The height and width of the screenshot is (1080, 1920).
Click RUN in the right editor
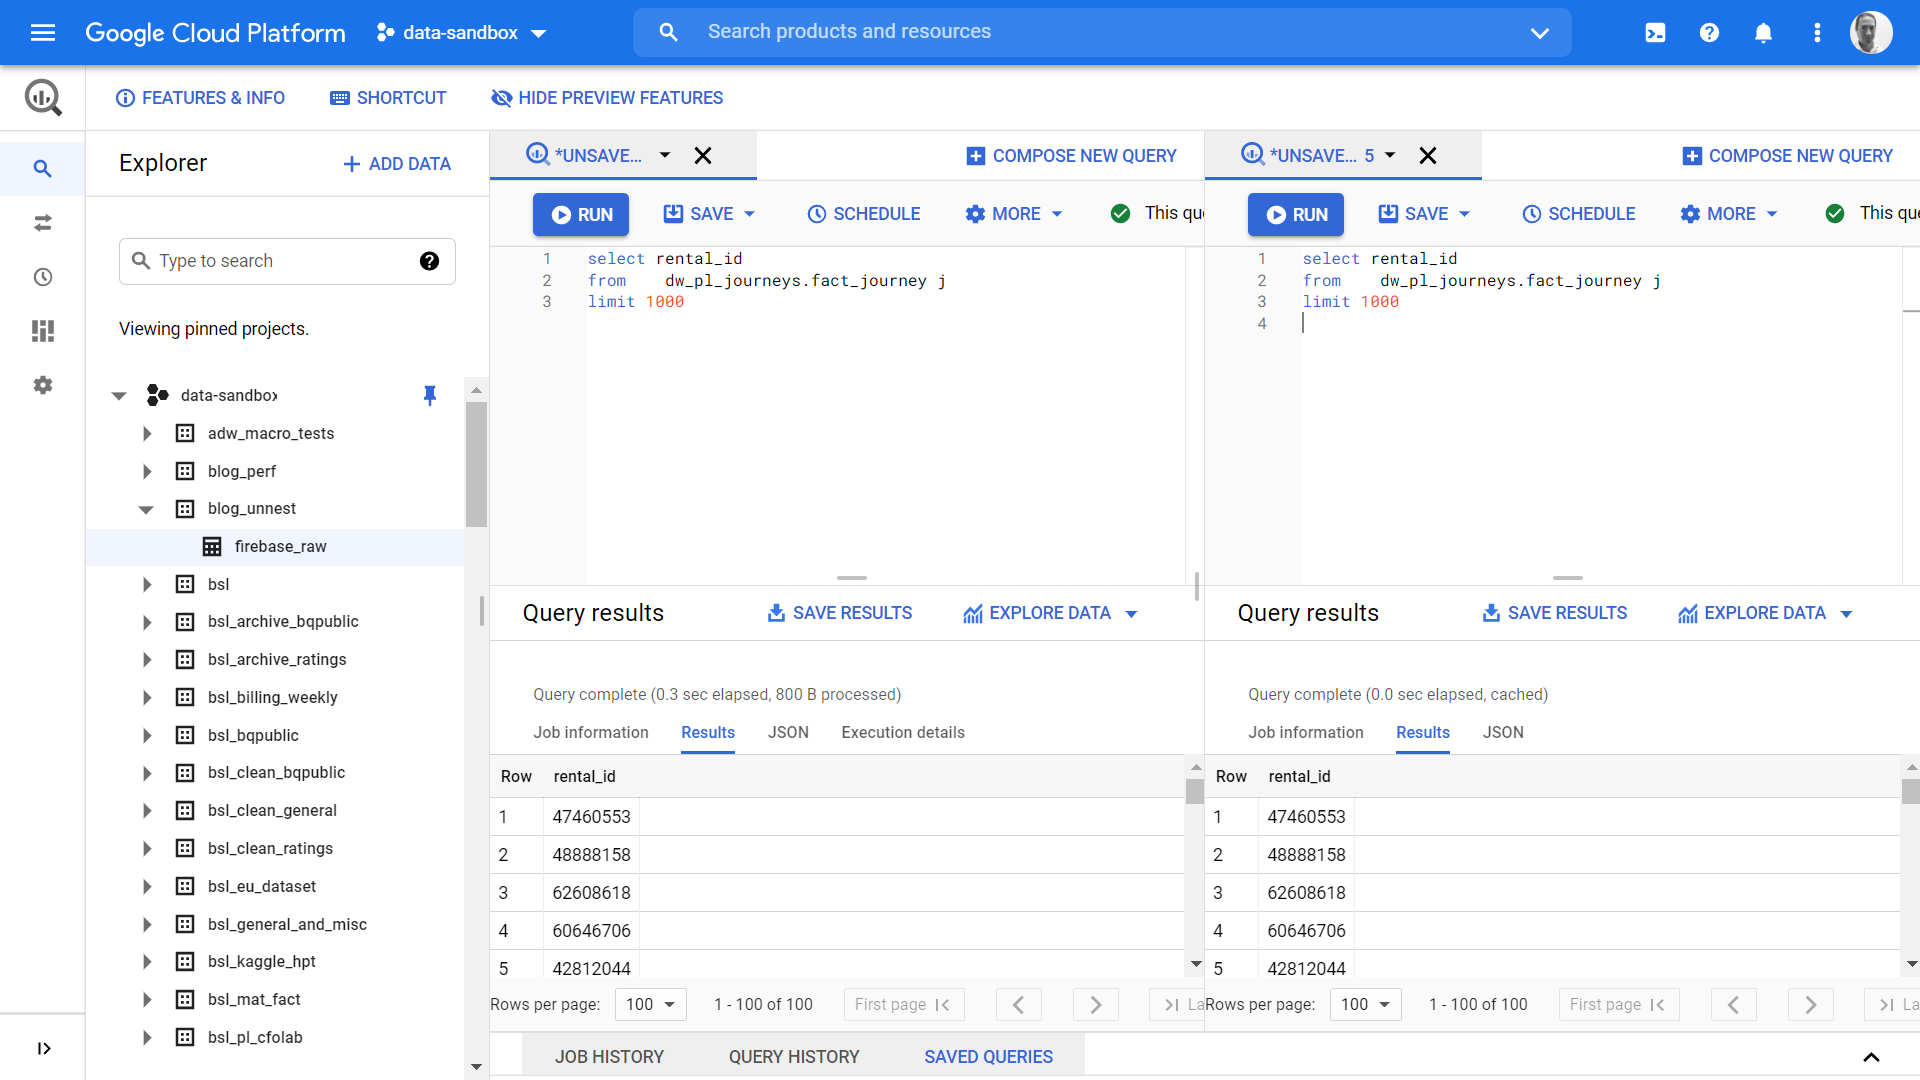point(1295,214)
